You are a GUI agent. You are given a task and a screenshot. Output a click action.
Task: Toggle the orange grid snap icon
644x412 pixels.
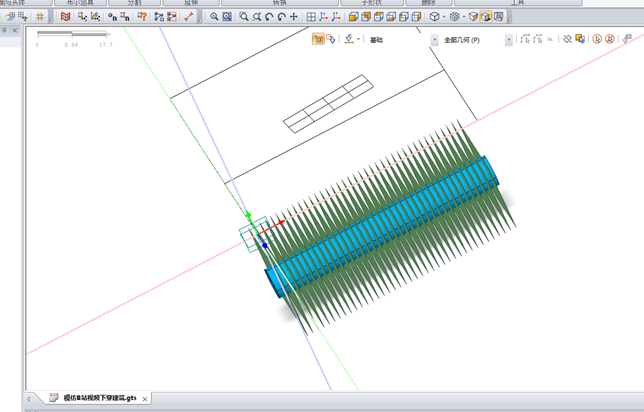click(x=40, y=17)
